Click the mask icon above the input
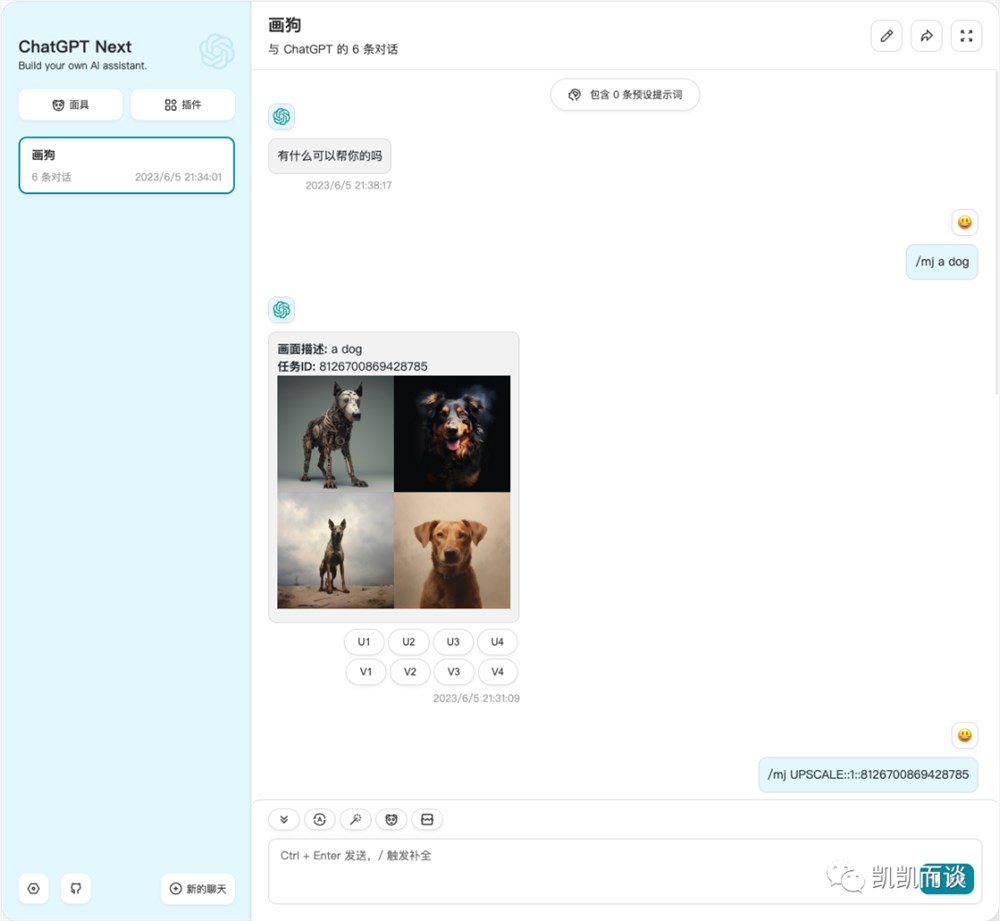Image resolution: width=1000 pixels, height=921 pixels. pyautogui.click(x=392, y=820)
